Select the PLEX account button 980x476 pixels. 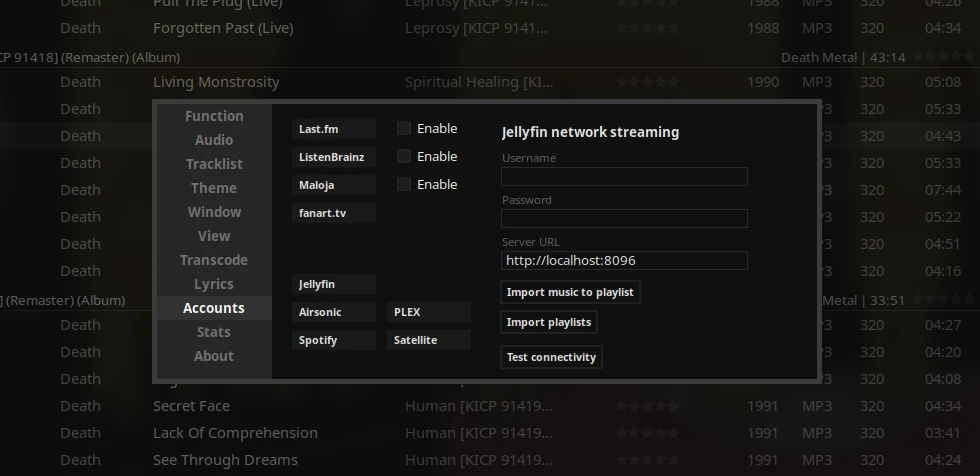[x=429, y=312]
